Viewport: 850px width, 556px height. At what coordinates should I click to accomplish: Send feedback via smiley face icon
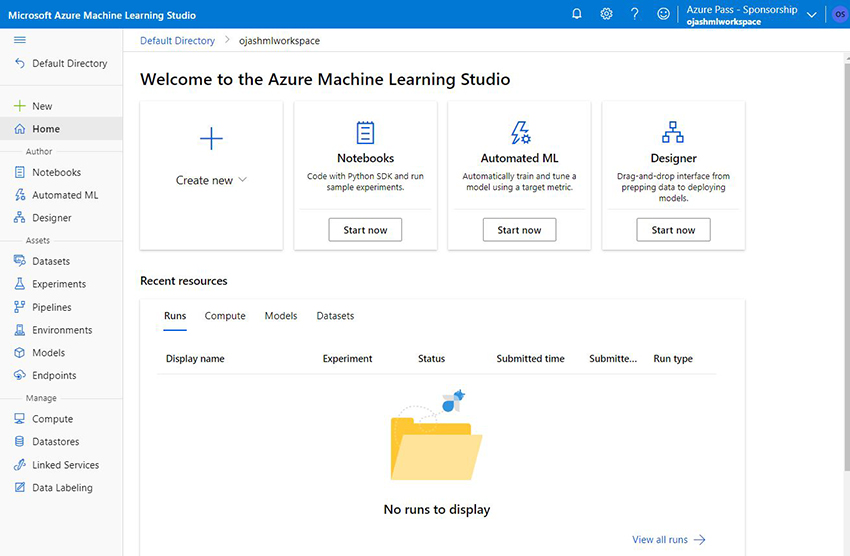(663, 14)
